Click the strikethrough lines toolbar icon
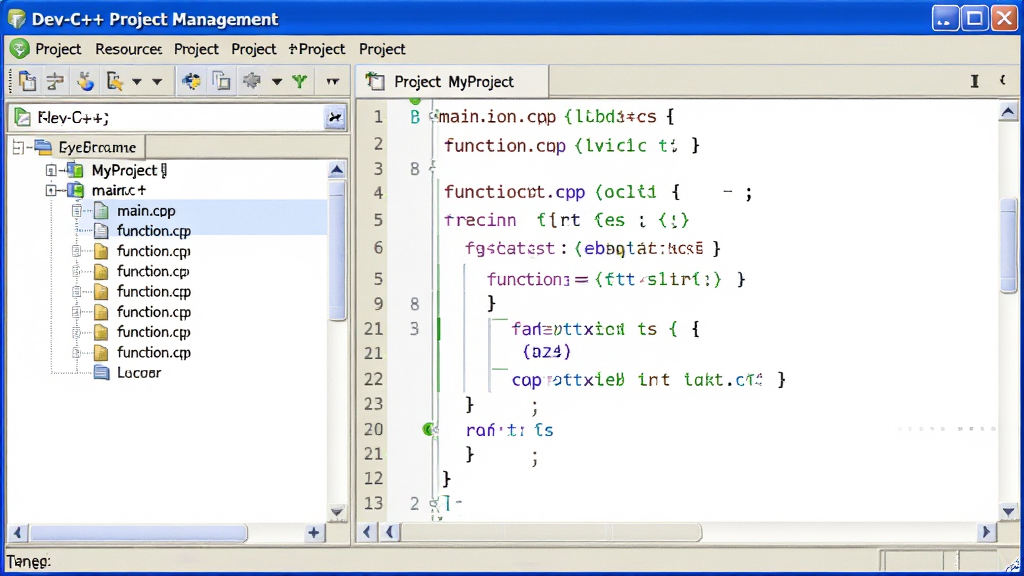This screenshot has width=1024, height=576. pyautogui.click(x=56, y=82)
